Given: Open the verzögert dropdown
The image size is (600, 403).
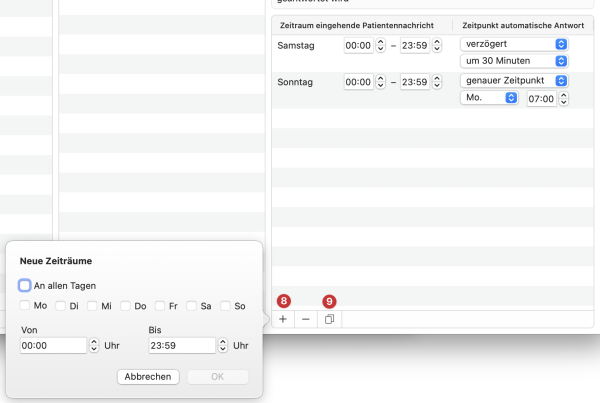Looking at the screenshot, I should pos(514,44).
